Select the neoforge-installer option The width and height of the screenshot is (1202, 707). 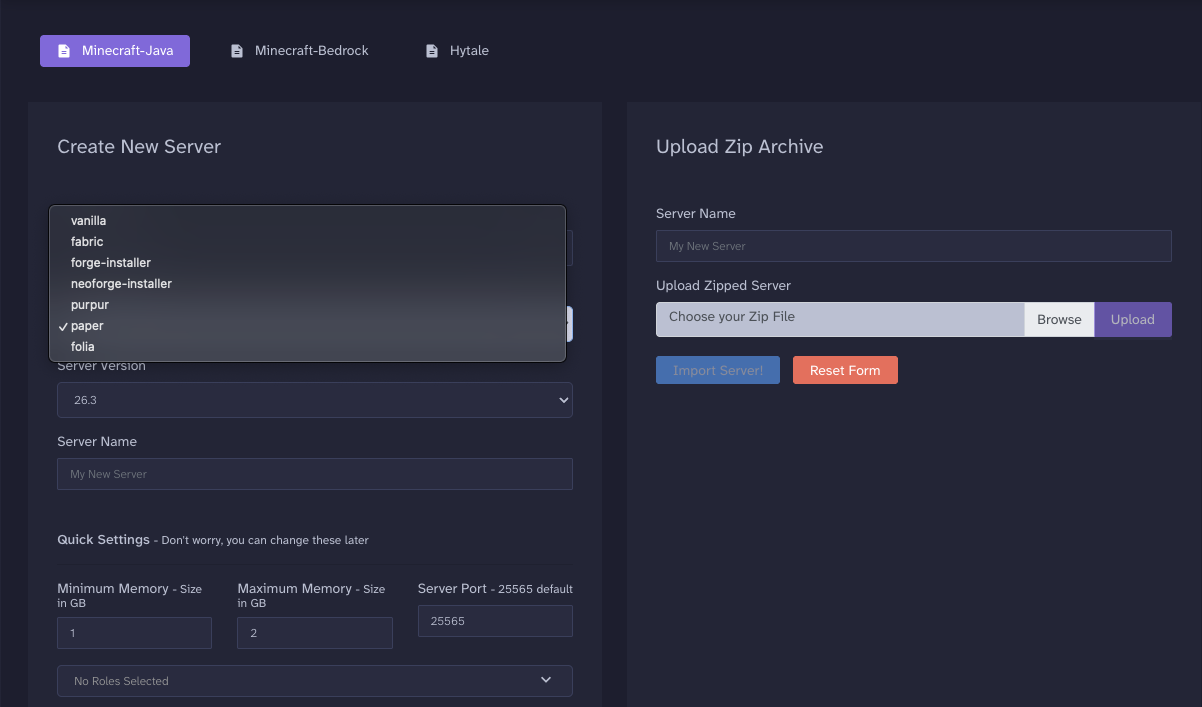(x=307, y=284)
